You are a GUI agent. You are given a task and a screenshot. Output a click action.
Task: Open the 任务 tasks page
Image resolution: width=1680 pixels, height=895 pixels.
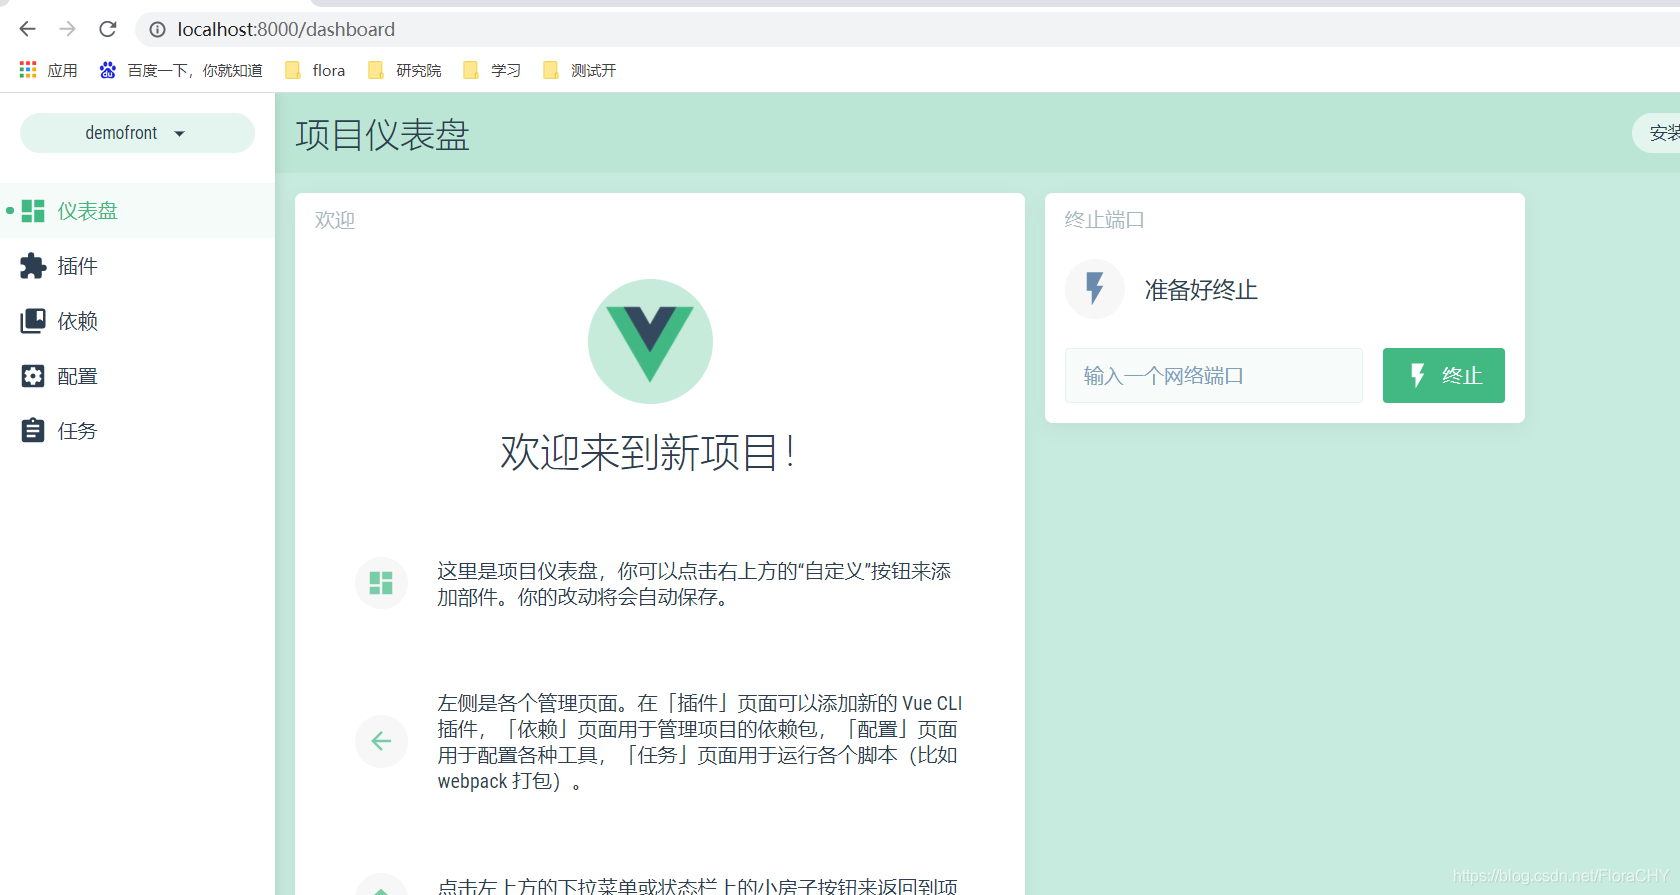click(x=137, y=431)
